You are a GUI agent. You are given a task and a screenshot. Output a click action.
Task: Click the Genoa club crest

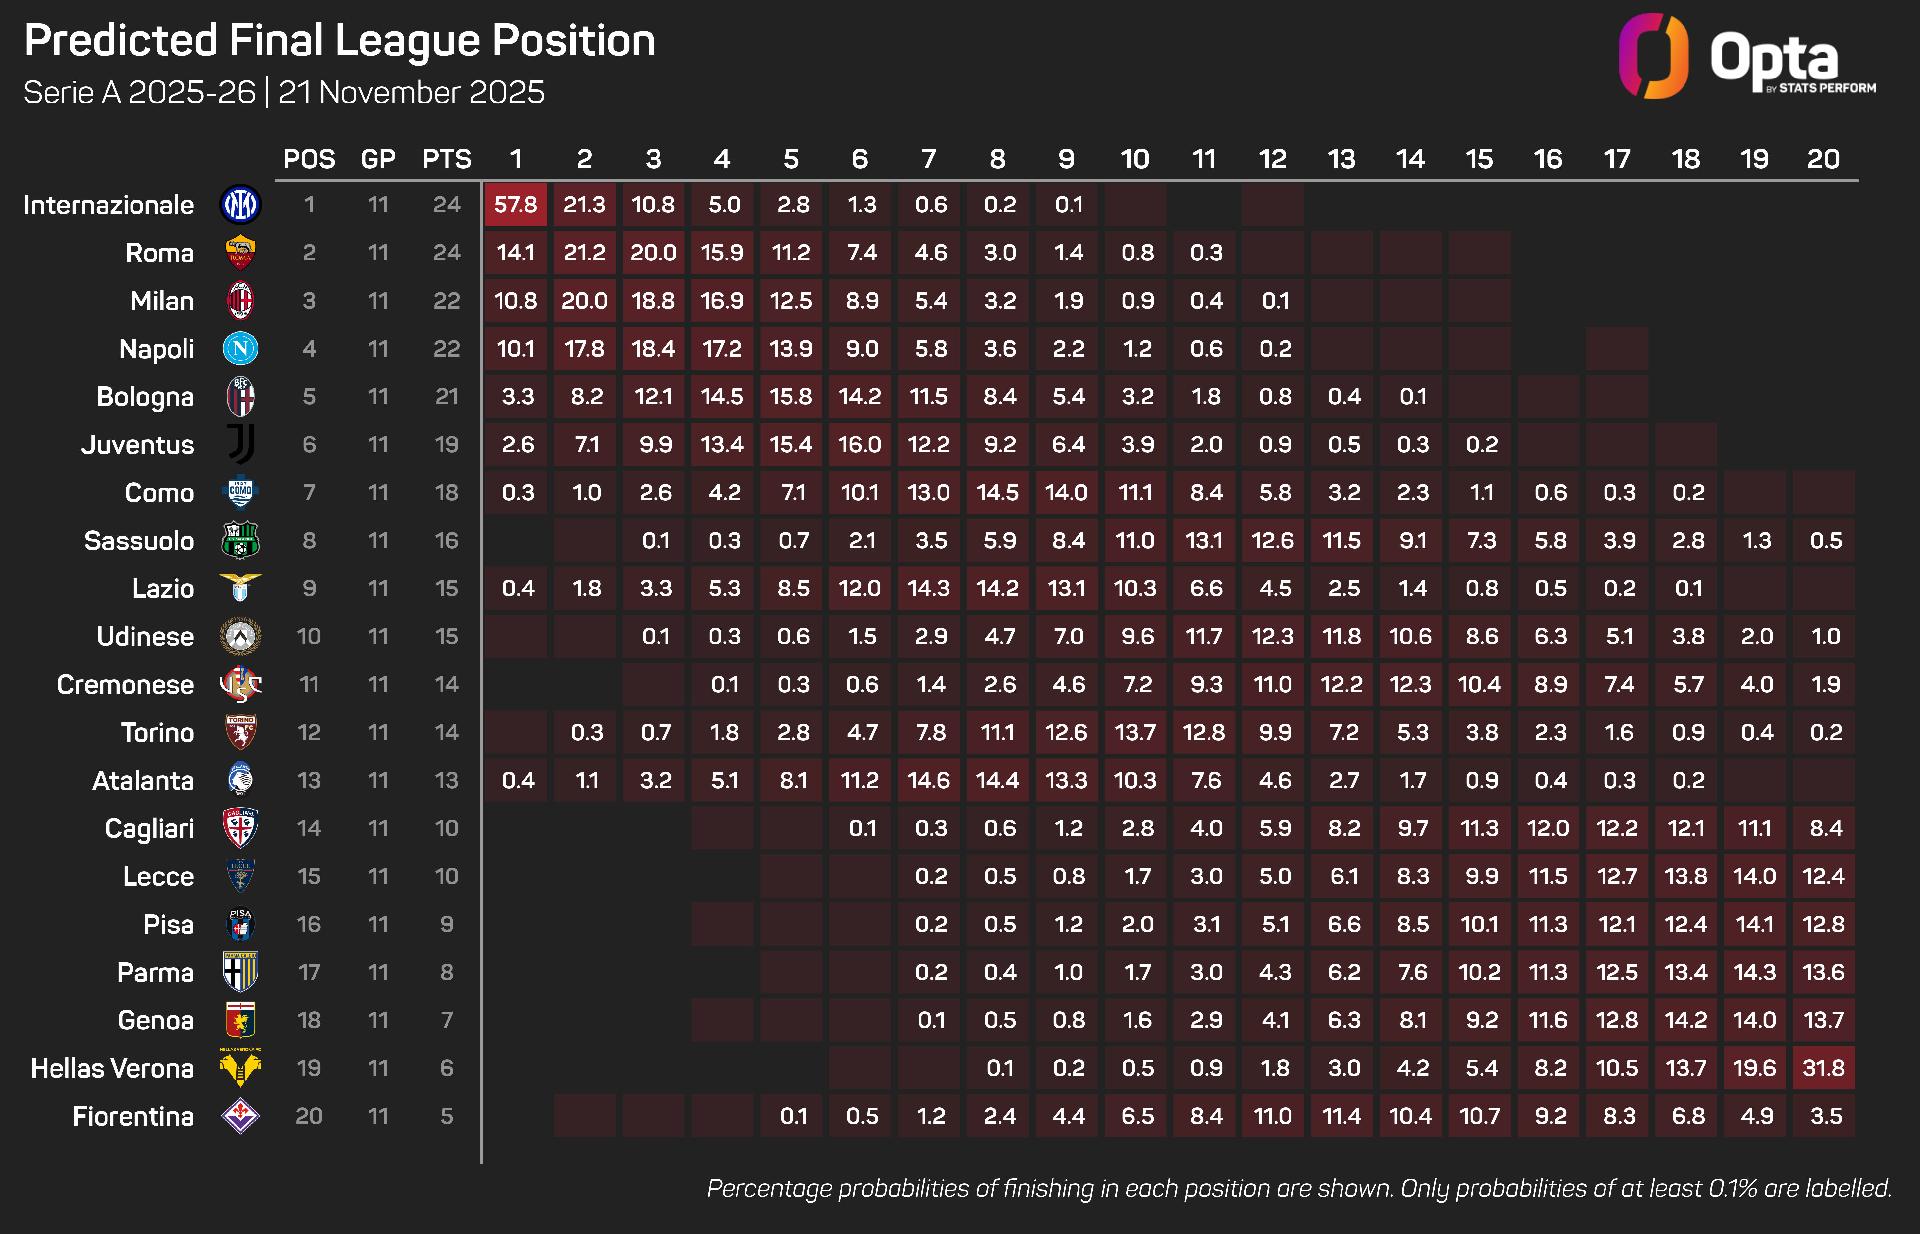pos(240,1020)
